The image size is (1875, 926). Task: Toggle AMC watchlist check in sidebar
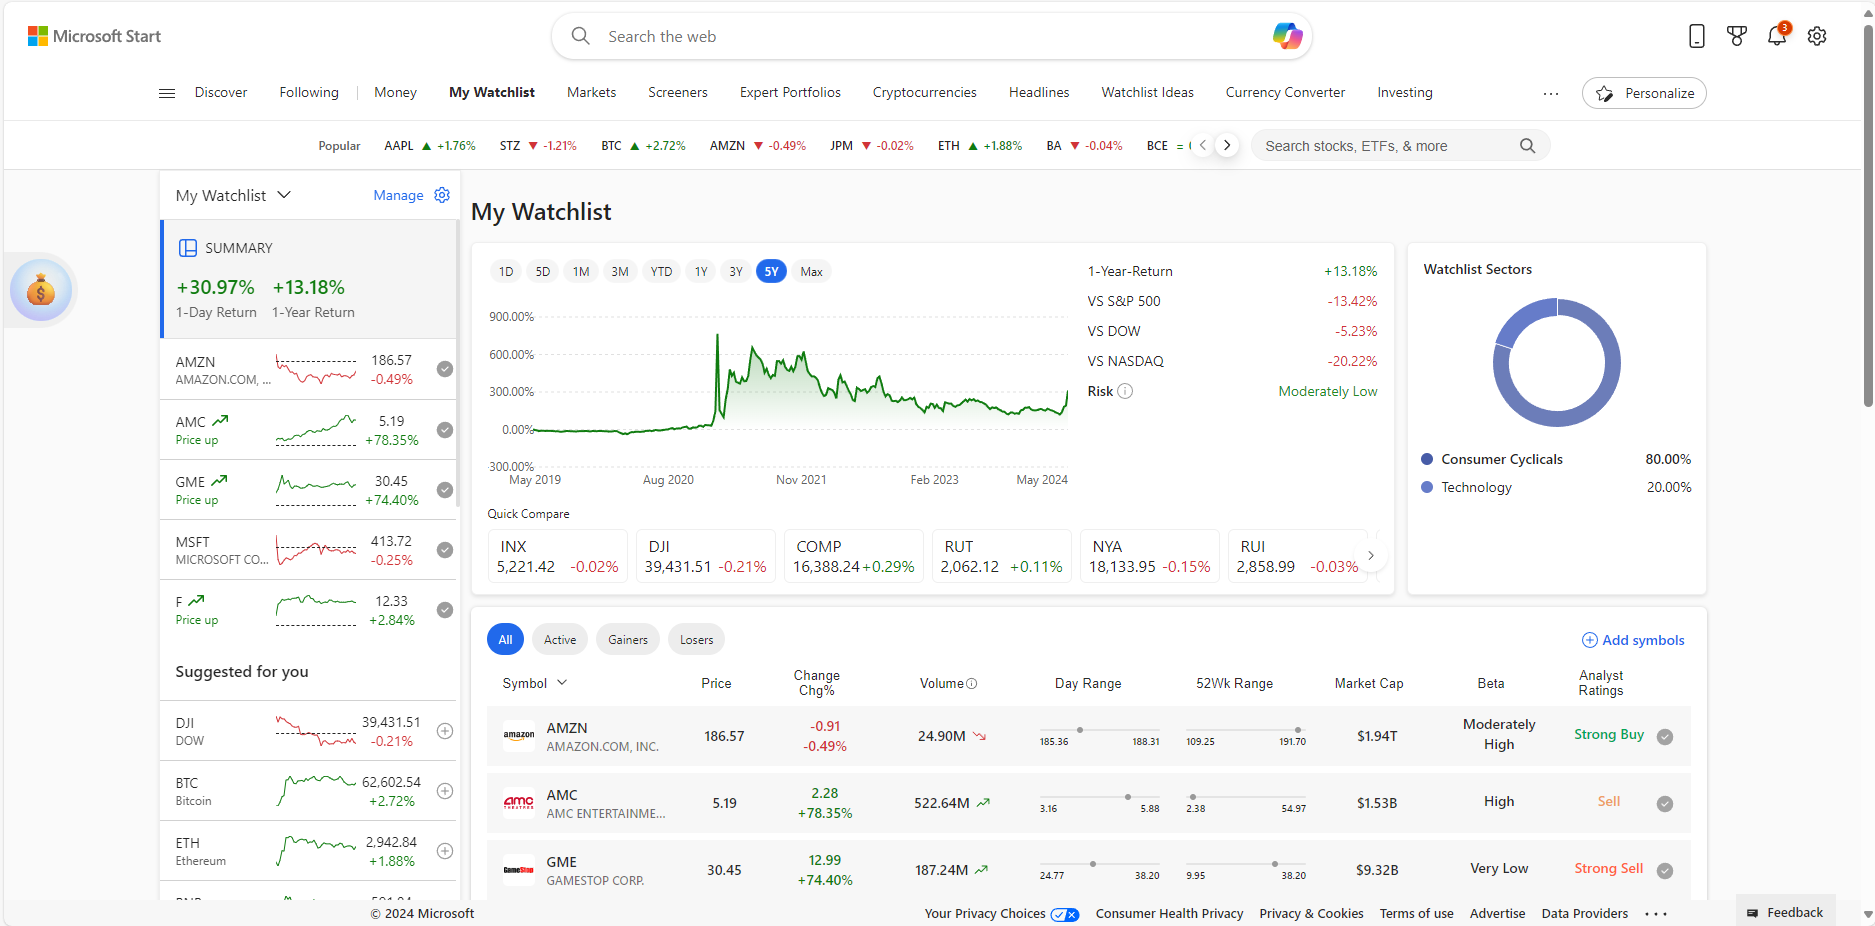click(445, 430)
